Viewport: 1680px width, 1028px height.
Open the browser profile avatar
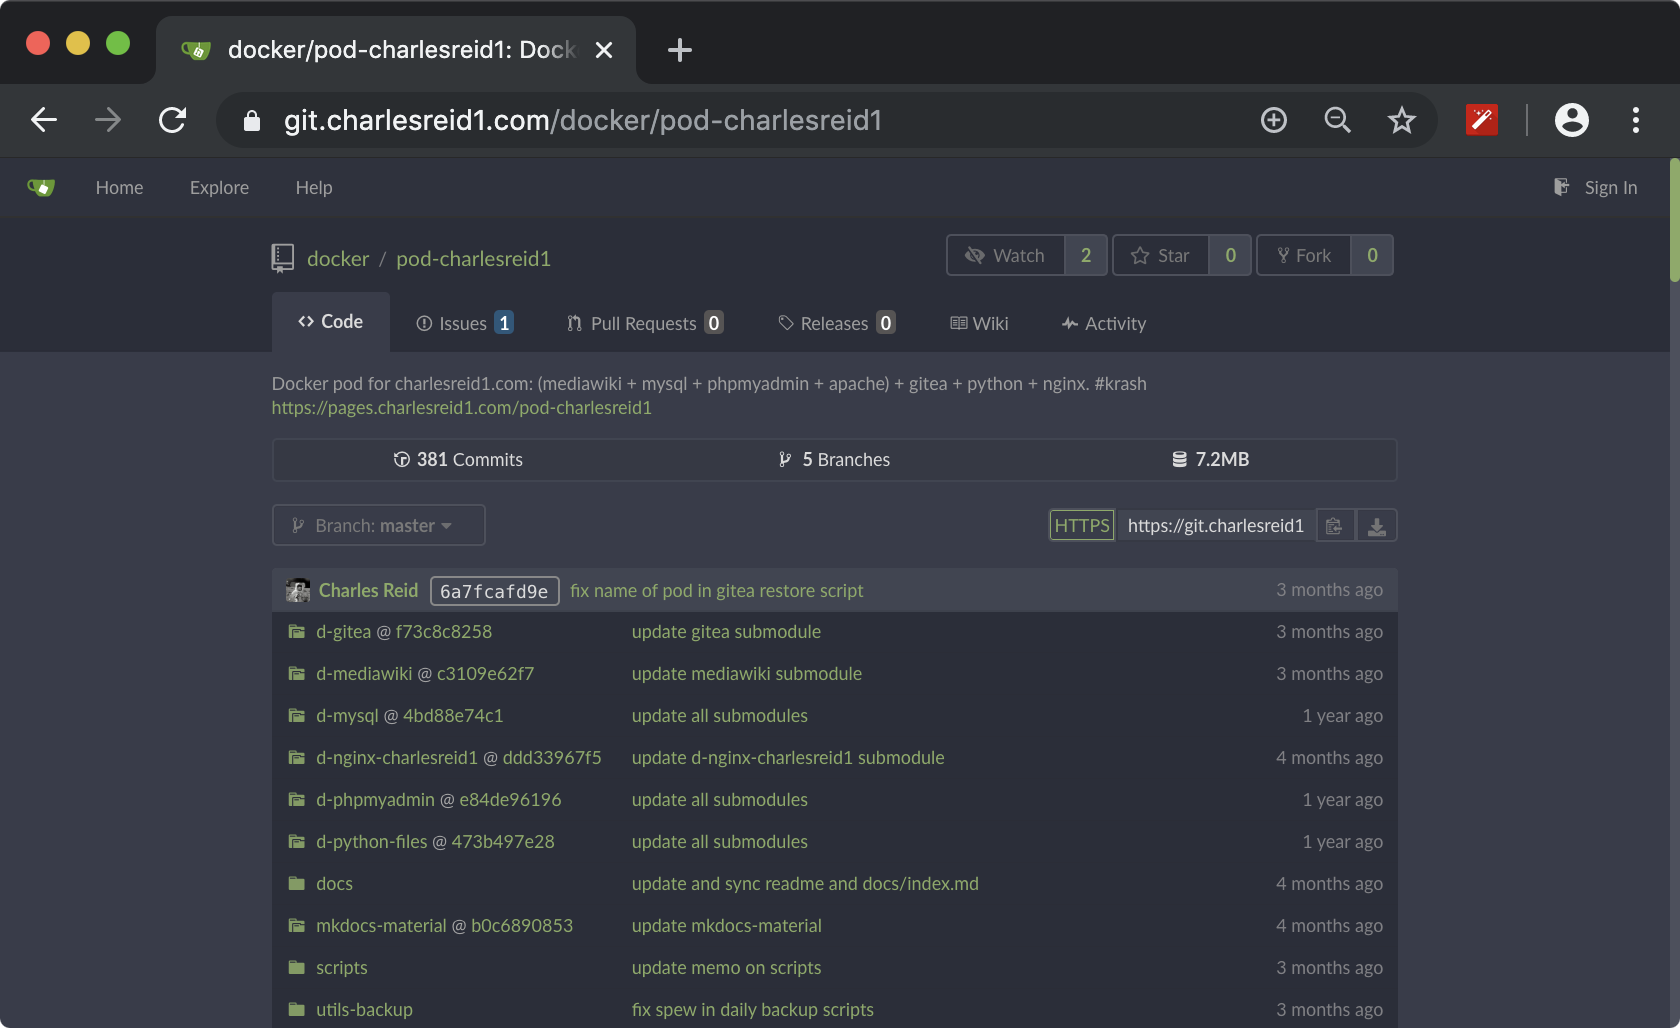tap(1572, 120)
